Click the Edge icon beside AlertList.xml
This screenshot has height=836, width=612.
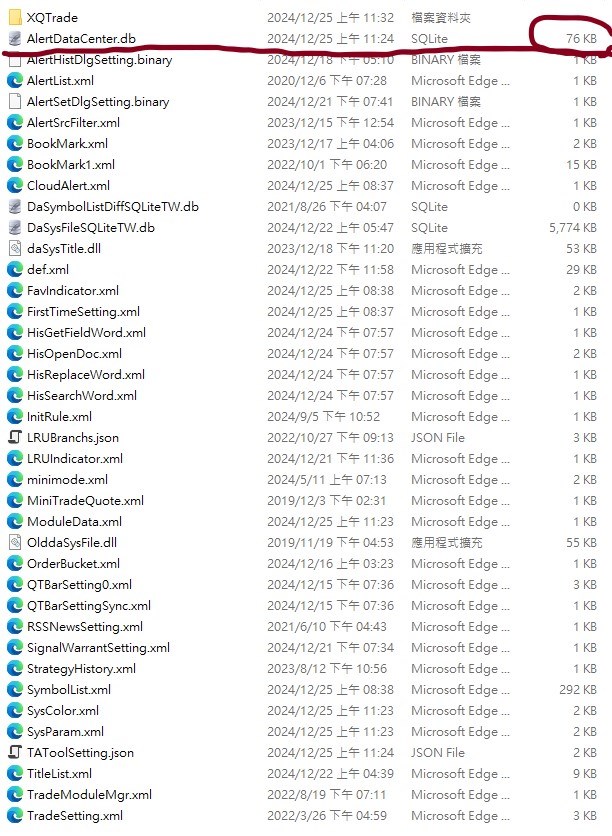coord(15,81)
